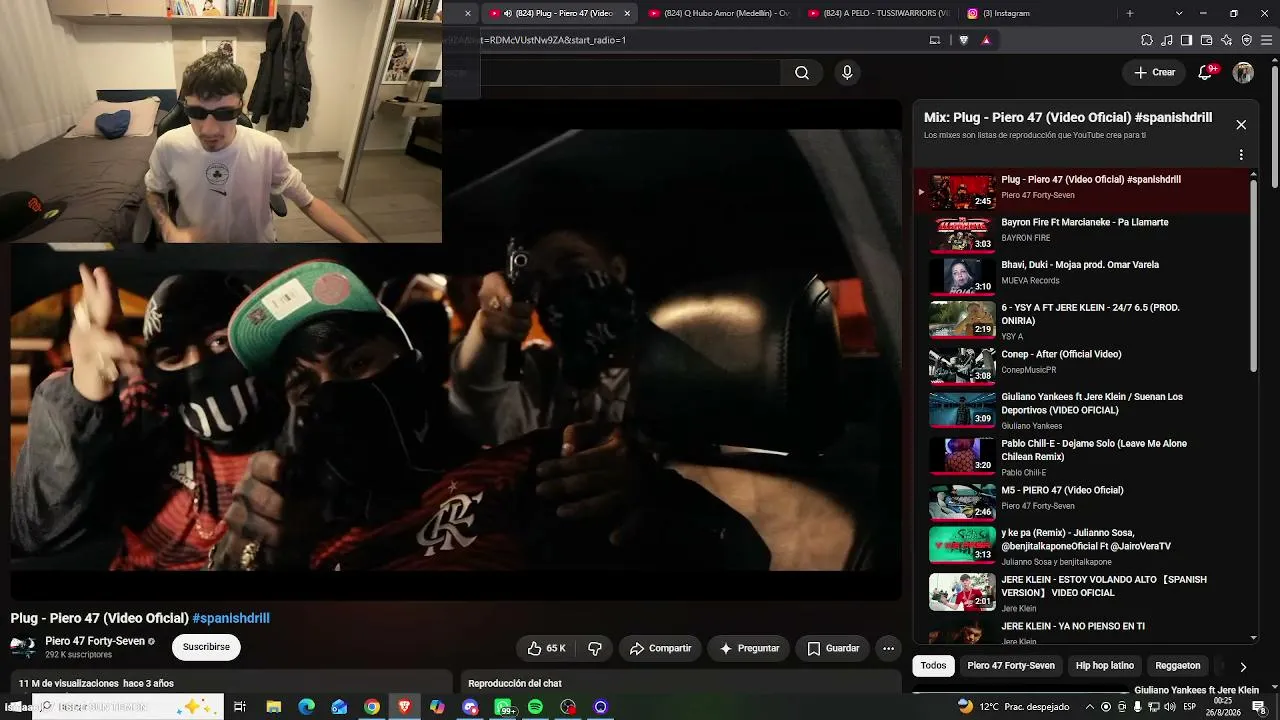The height and width of the screenshot is (720, 1280).
Task: Switch to A PELO - TUSSIWARRIORS tab
Action: coord(878,13)
